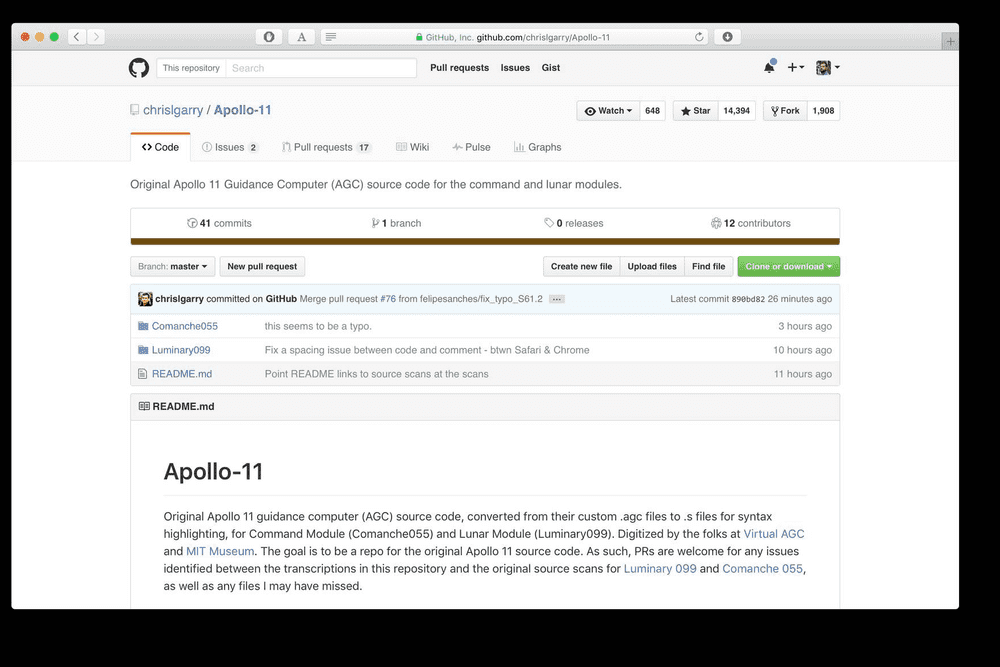
Task: Click the Find file button
Action: pyautogui.click(x=709, y=267)
